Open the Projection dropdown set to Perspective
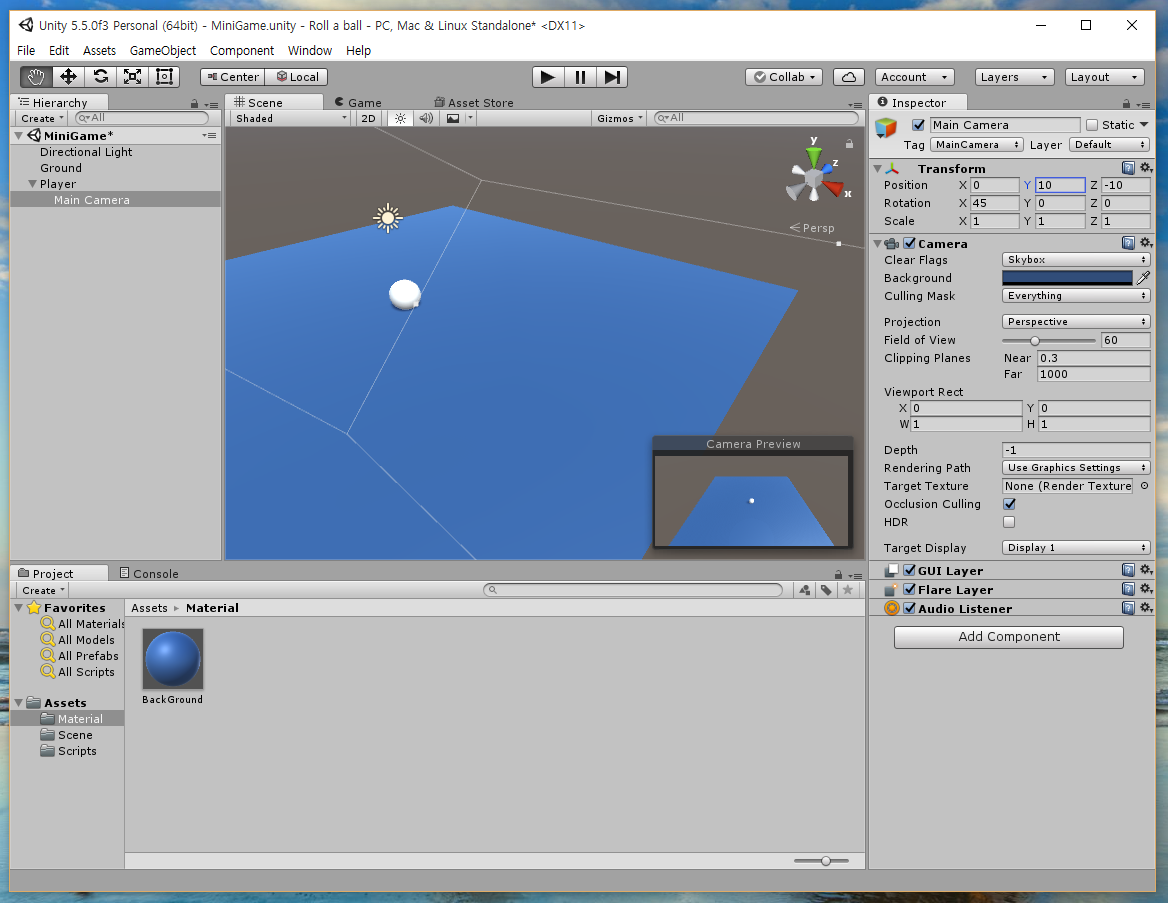 (1075, 321)
